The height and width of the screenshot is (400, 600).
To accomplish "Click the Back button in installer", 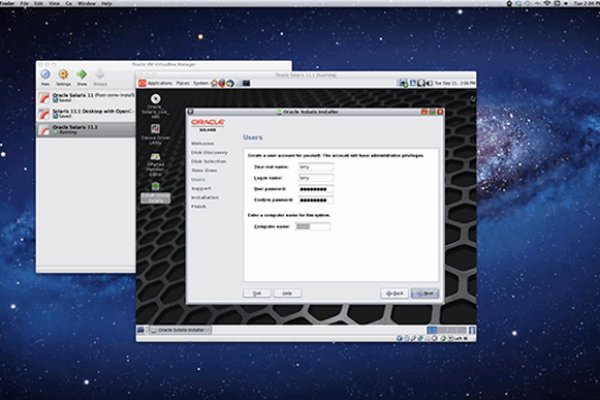I will point(395,293).
